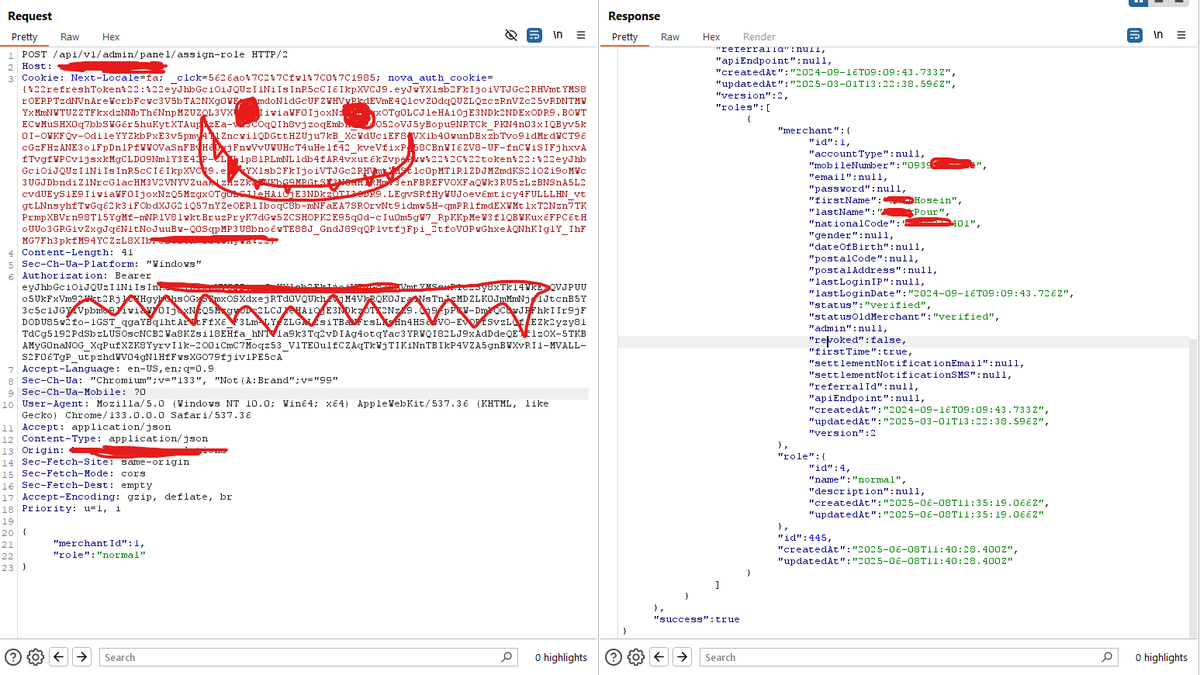Go to previous match in Response search
This screenshot has width=1200, height=675.
click(659, 657)
